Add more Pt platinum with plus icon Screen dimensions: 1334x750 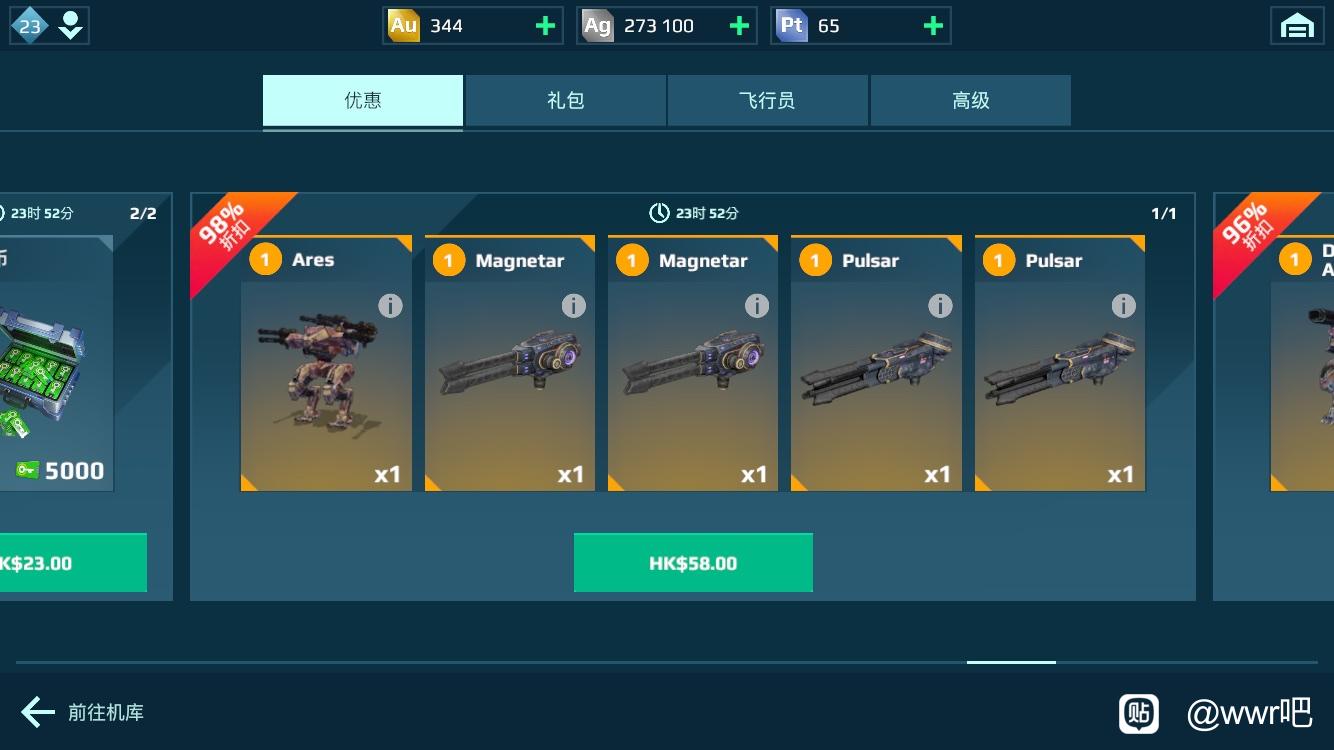933,26
